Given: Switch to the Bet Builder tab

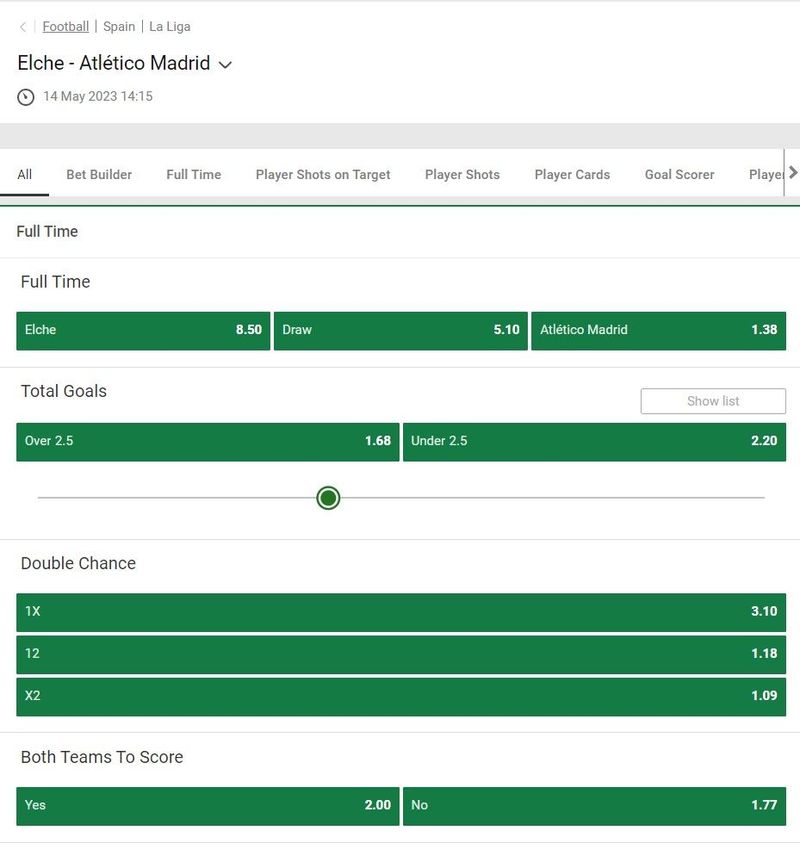Looking at the screenshot, I should click(x=99, y=174).
